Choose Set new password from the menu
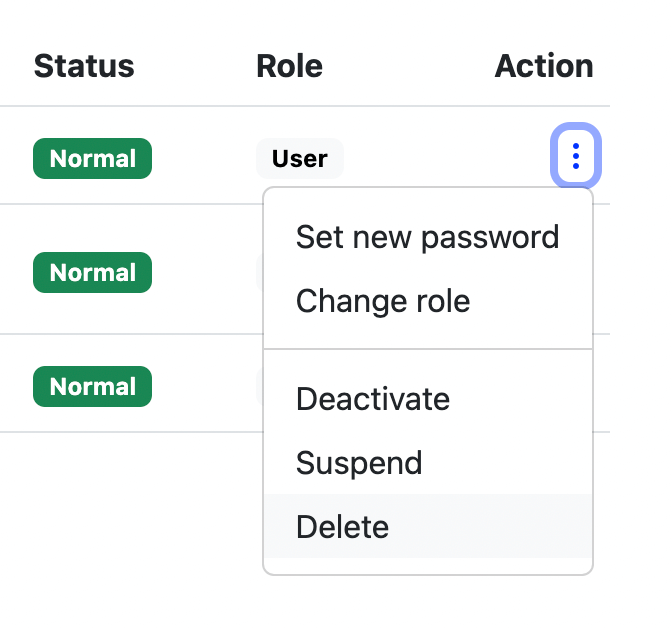 click(x=427, y=238)
